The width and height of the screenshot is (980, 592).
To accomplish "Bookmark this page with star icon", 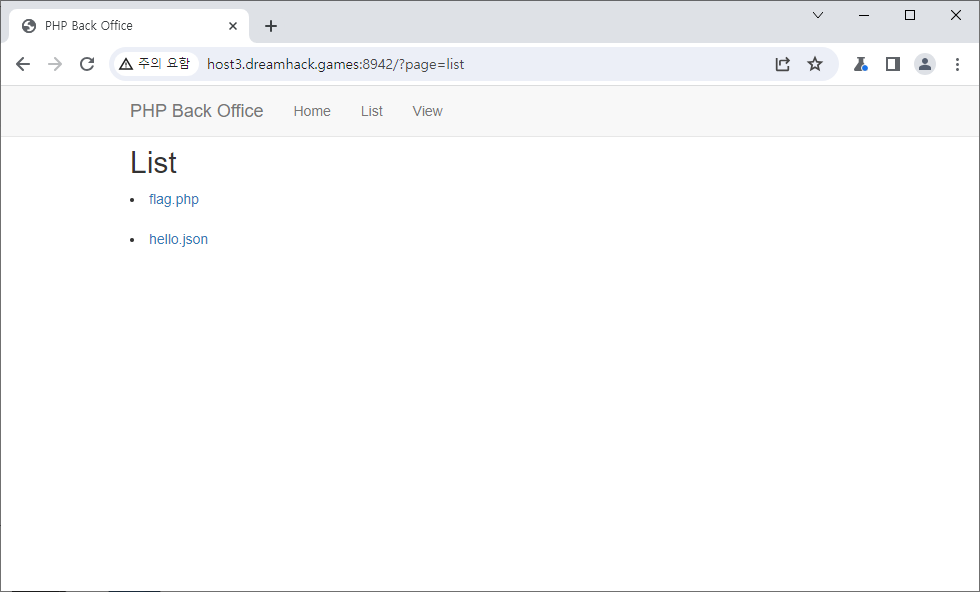I will coord(815,64).
